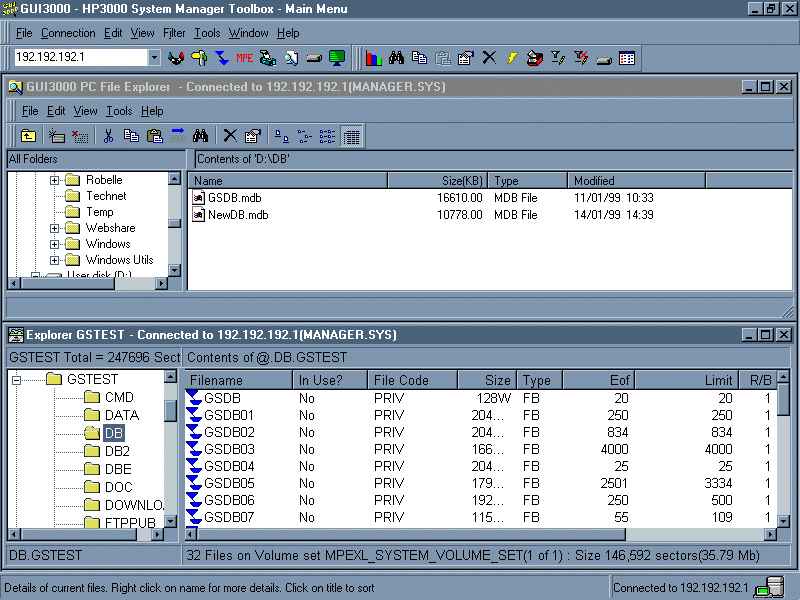Collapse the GSTEST account tree node
This screenshot has height=600, width=800.
(16, 380)
